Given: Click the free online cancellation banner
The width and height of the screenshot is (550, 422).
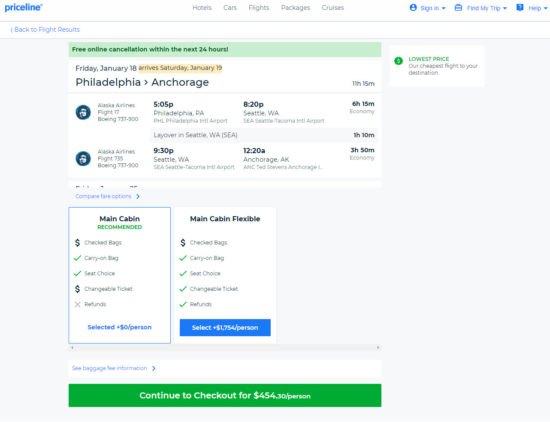Looking at the screenshot, I should [225, 49].
